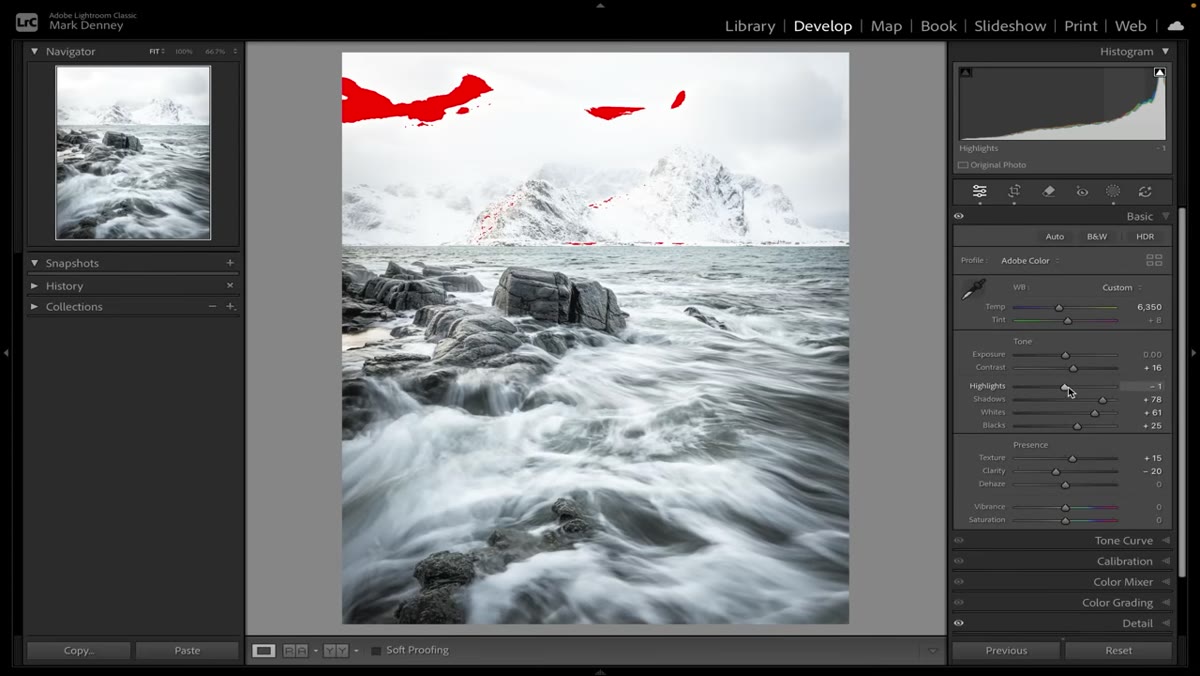
Task: Switch to the Develop module
Action: (x=823, y=26)
